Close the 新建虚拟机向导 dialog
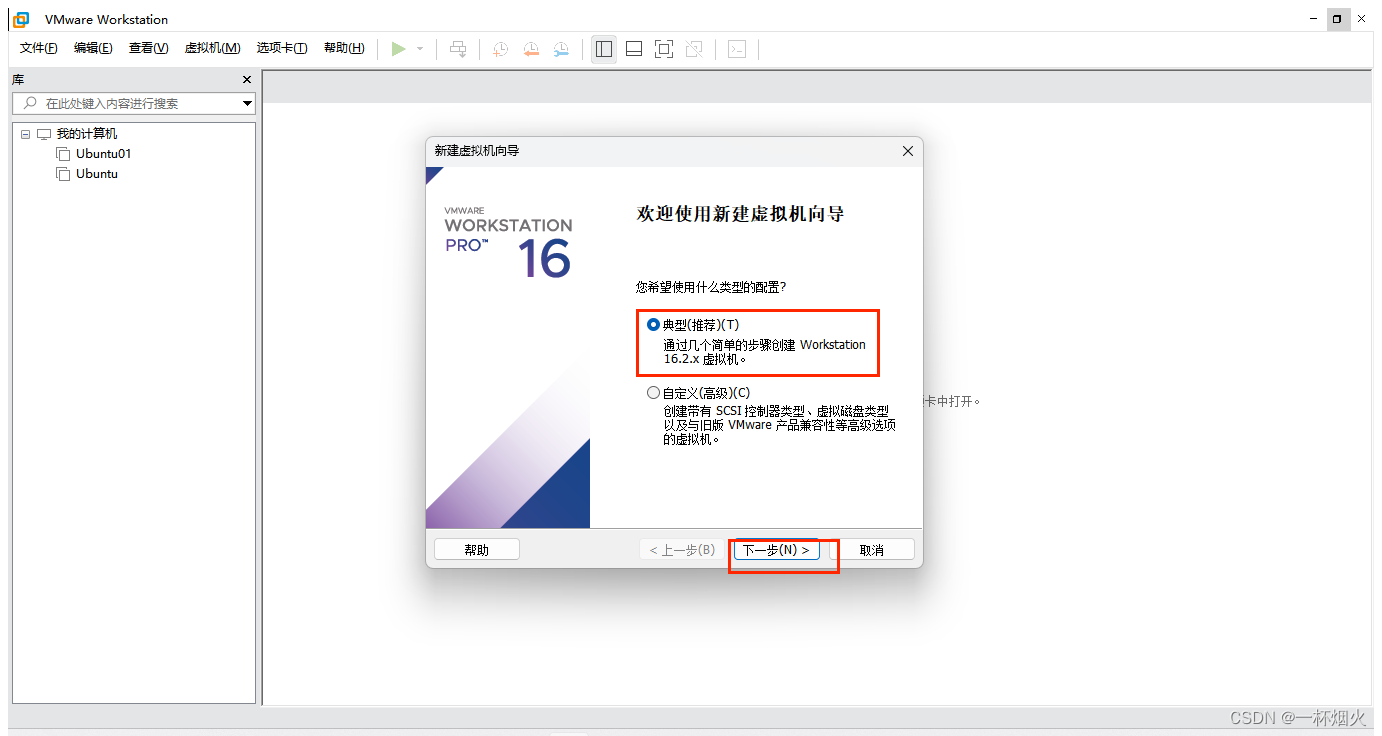Image resolution: width=1382 pixels, height=736 pixels. 908,151
